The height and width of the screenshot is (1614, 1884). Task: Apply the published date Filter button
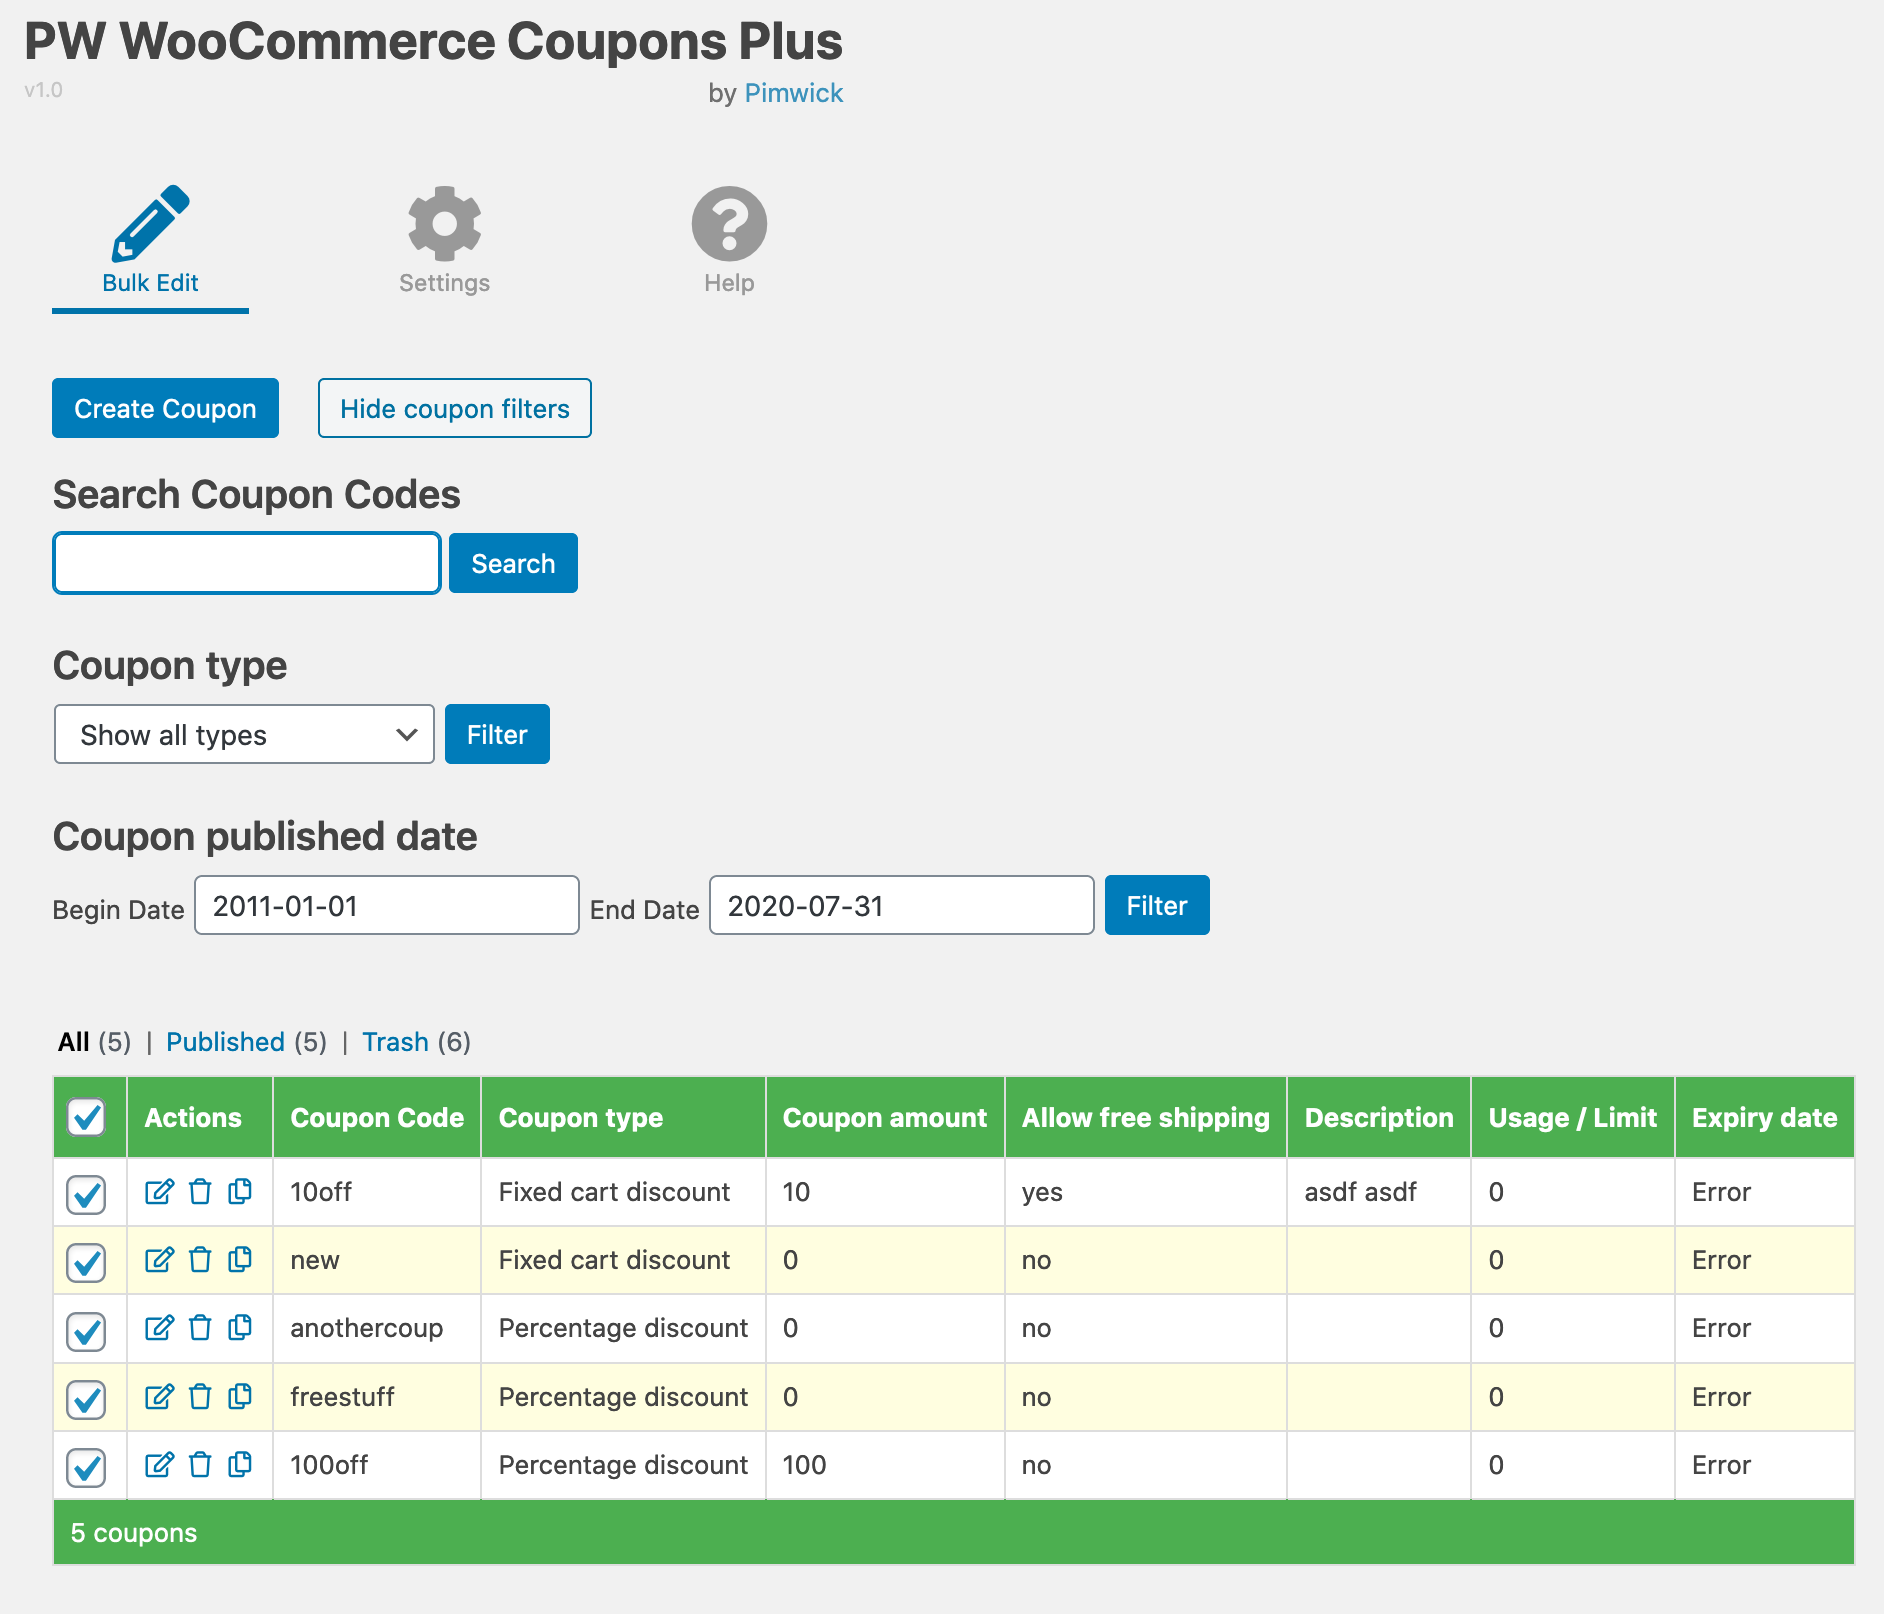pos(1156,906)
